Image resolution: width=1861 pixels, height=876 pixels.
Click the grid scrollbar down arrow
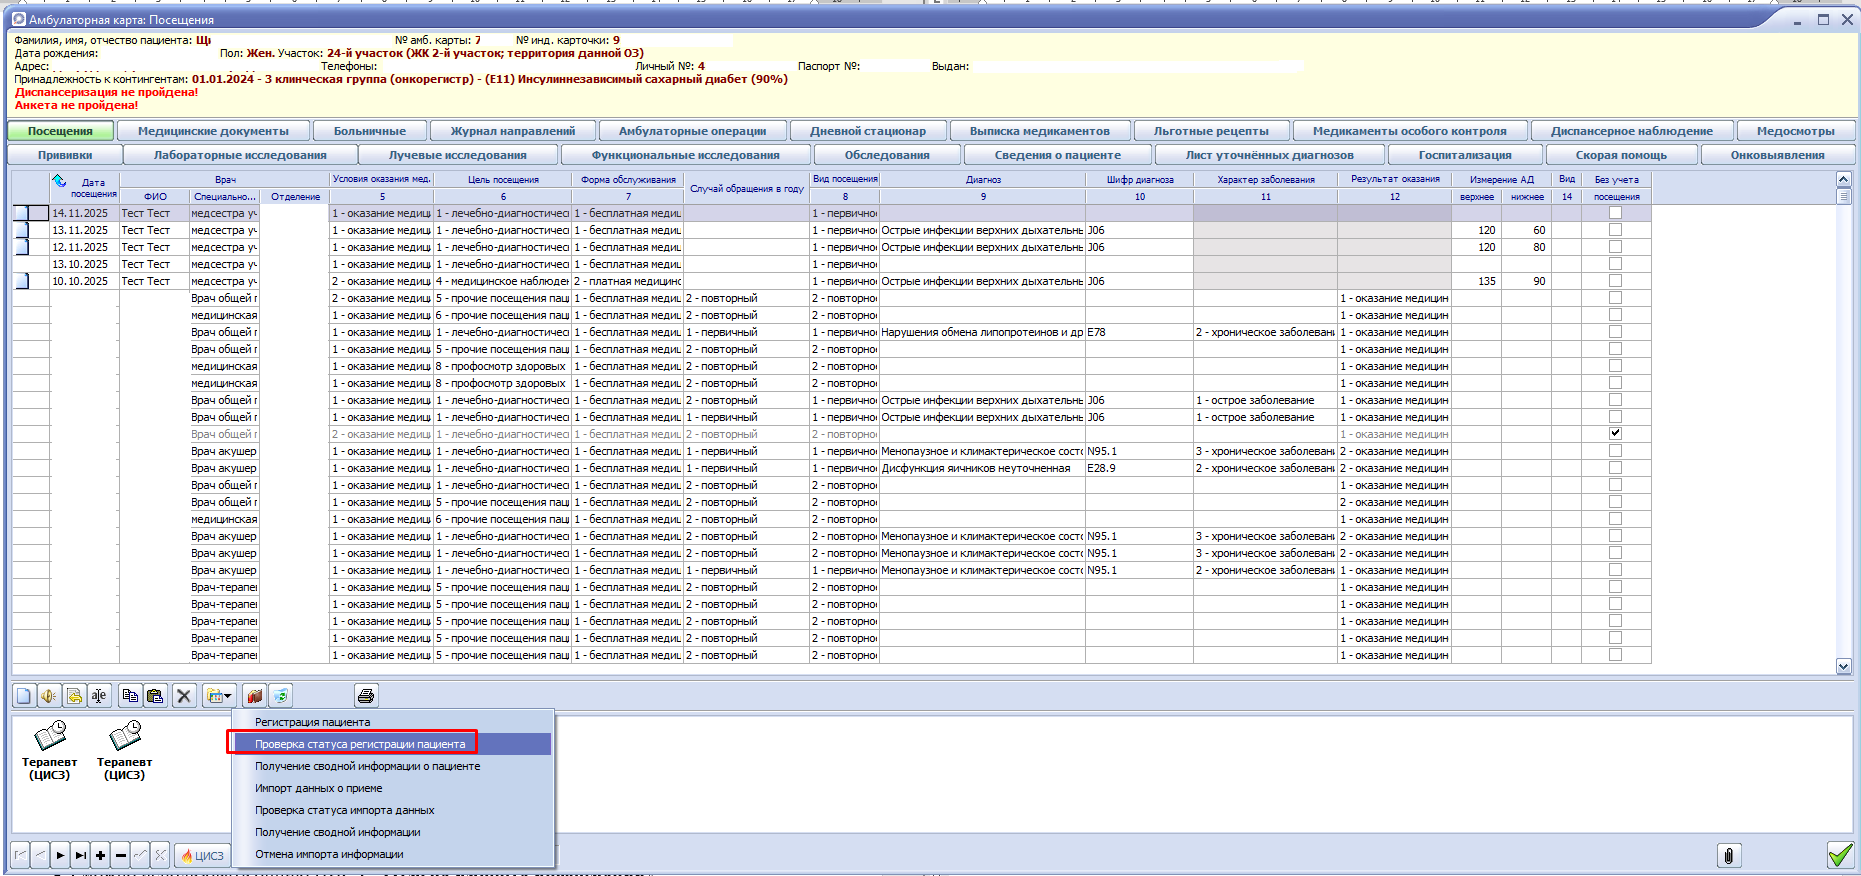click(x=1843, y=666)
